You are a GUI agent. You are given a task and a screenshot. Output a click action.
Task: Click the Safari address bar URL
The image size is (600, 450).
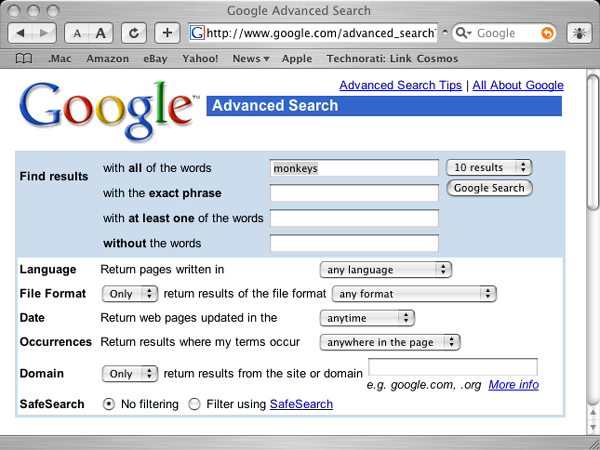coord(321,33)
